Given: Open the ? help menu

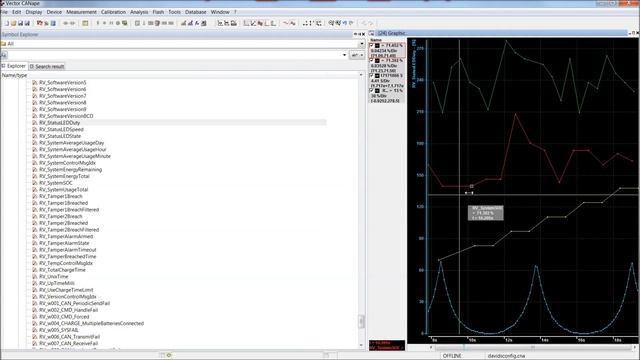Looking at the screenshot, I should point(236,12).
